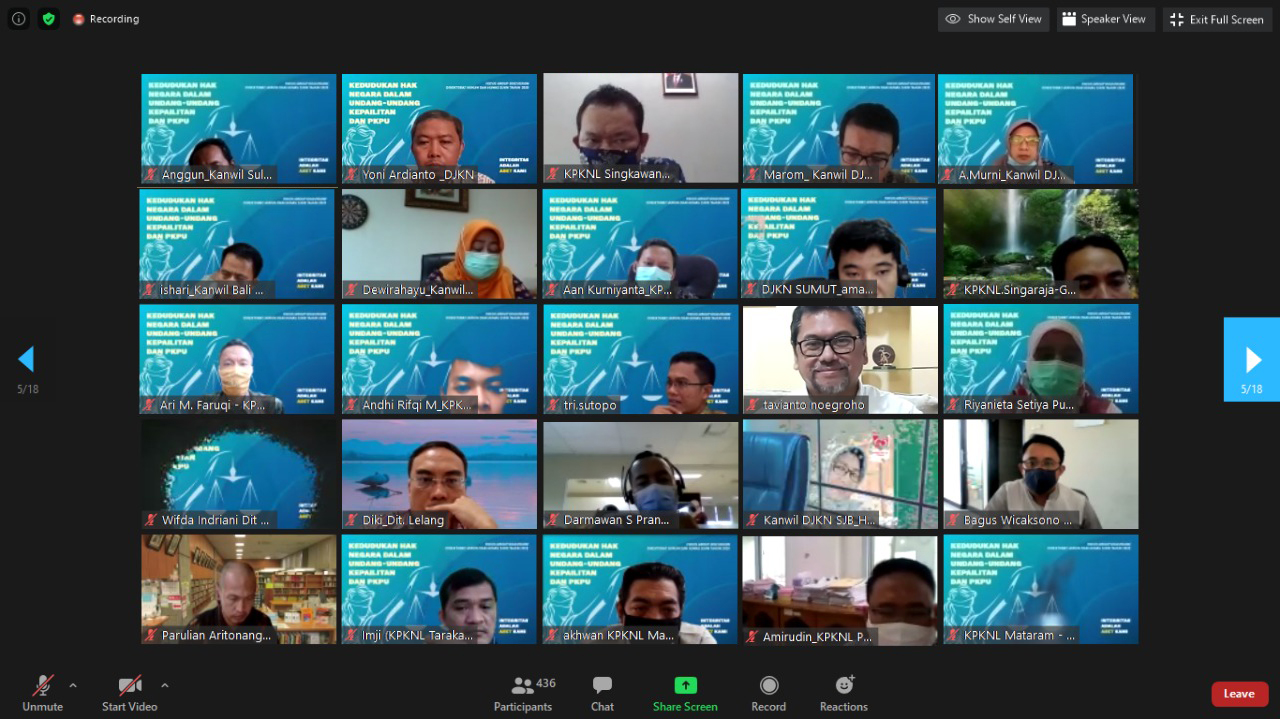Select tavianto noegroho's video tile
Screen dimensions: 1280x719
pos(840,358)
